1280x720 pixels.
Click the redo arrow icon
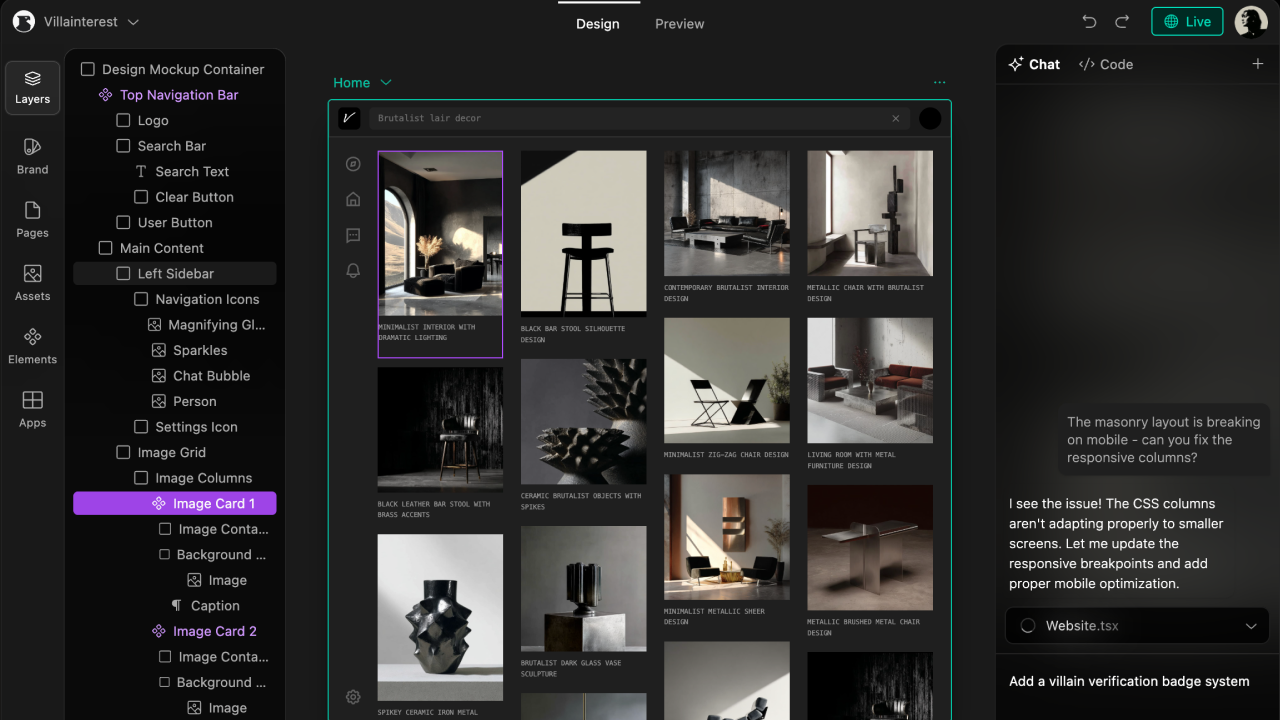tap(1122, 22)
